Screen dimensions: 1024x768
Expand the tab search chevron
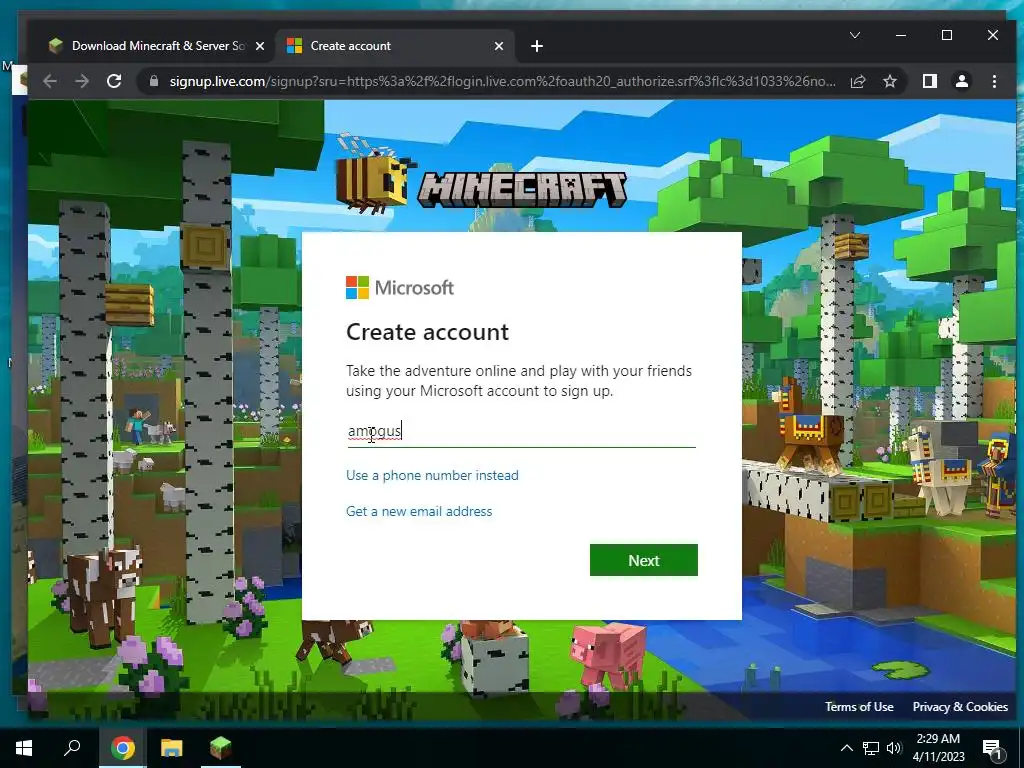tap(855, 35)
